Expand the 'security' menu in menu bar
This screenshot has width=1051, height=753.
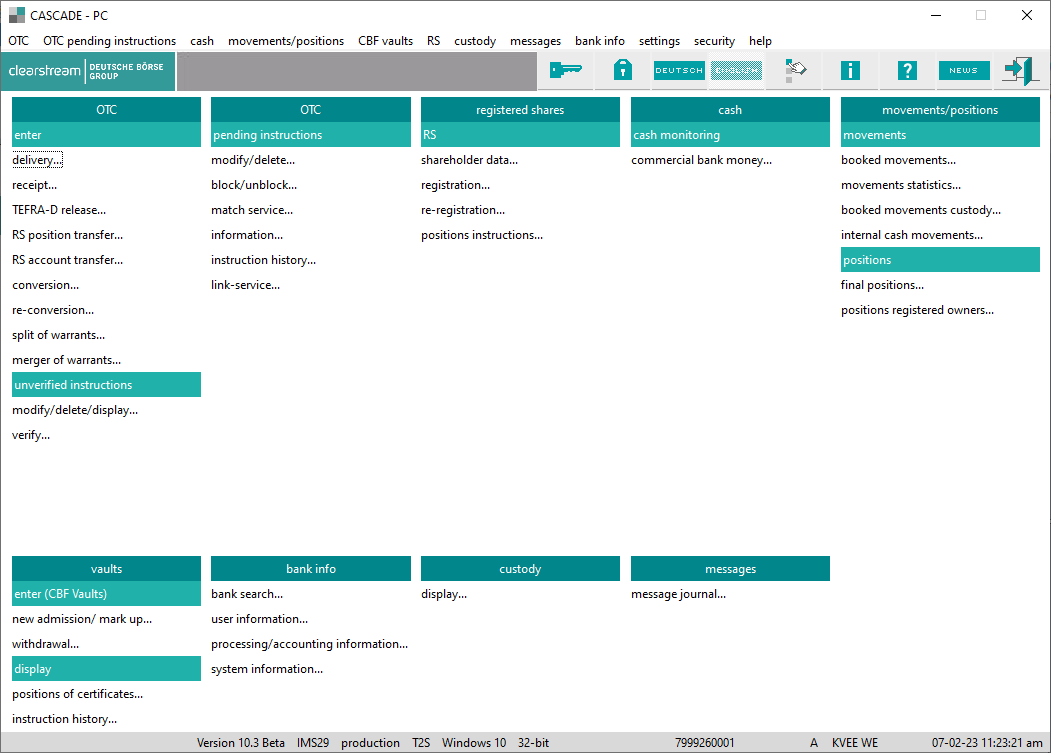pos(714,41)
